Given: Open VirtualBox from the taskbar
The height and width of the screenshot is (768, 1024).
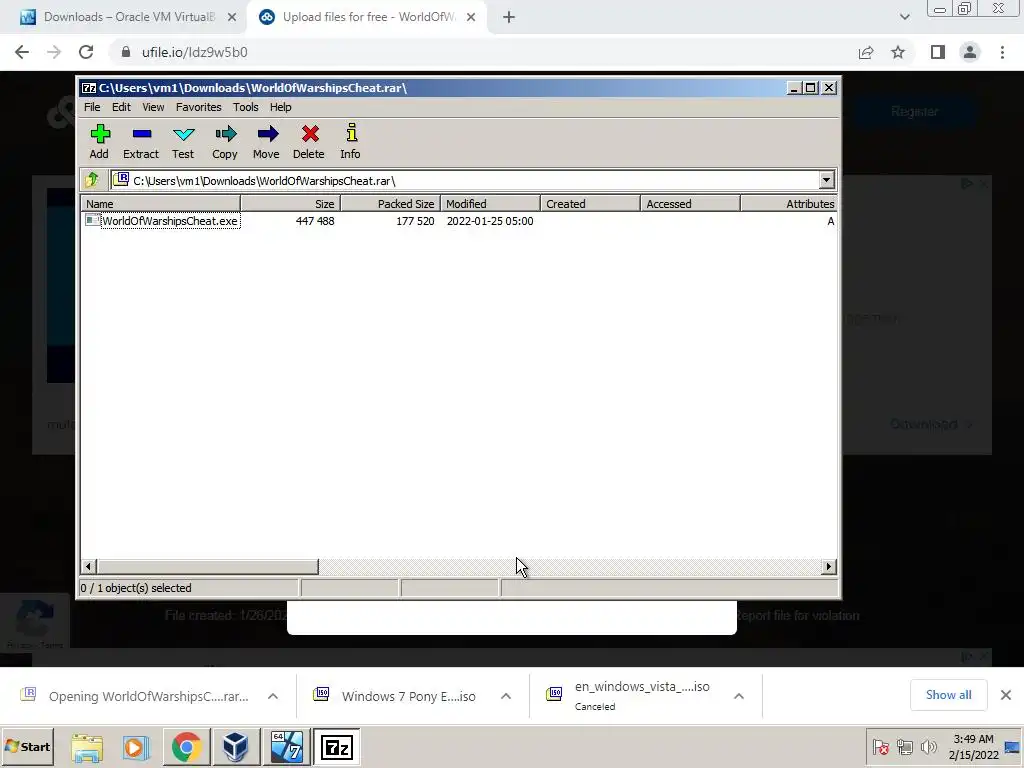Looking at the screenshot, I should [x=235, y=747].
